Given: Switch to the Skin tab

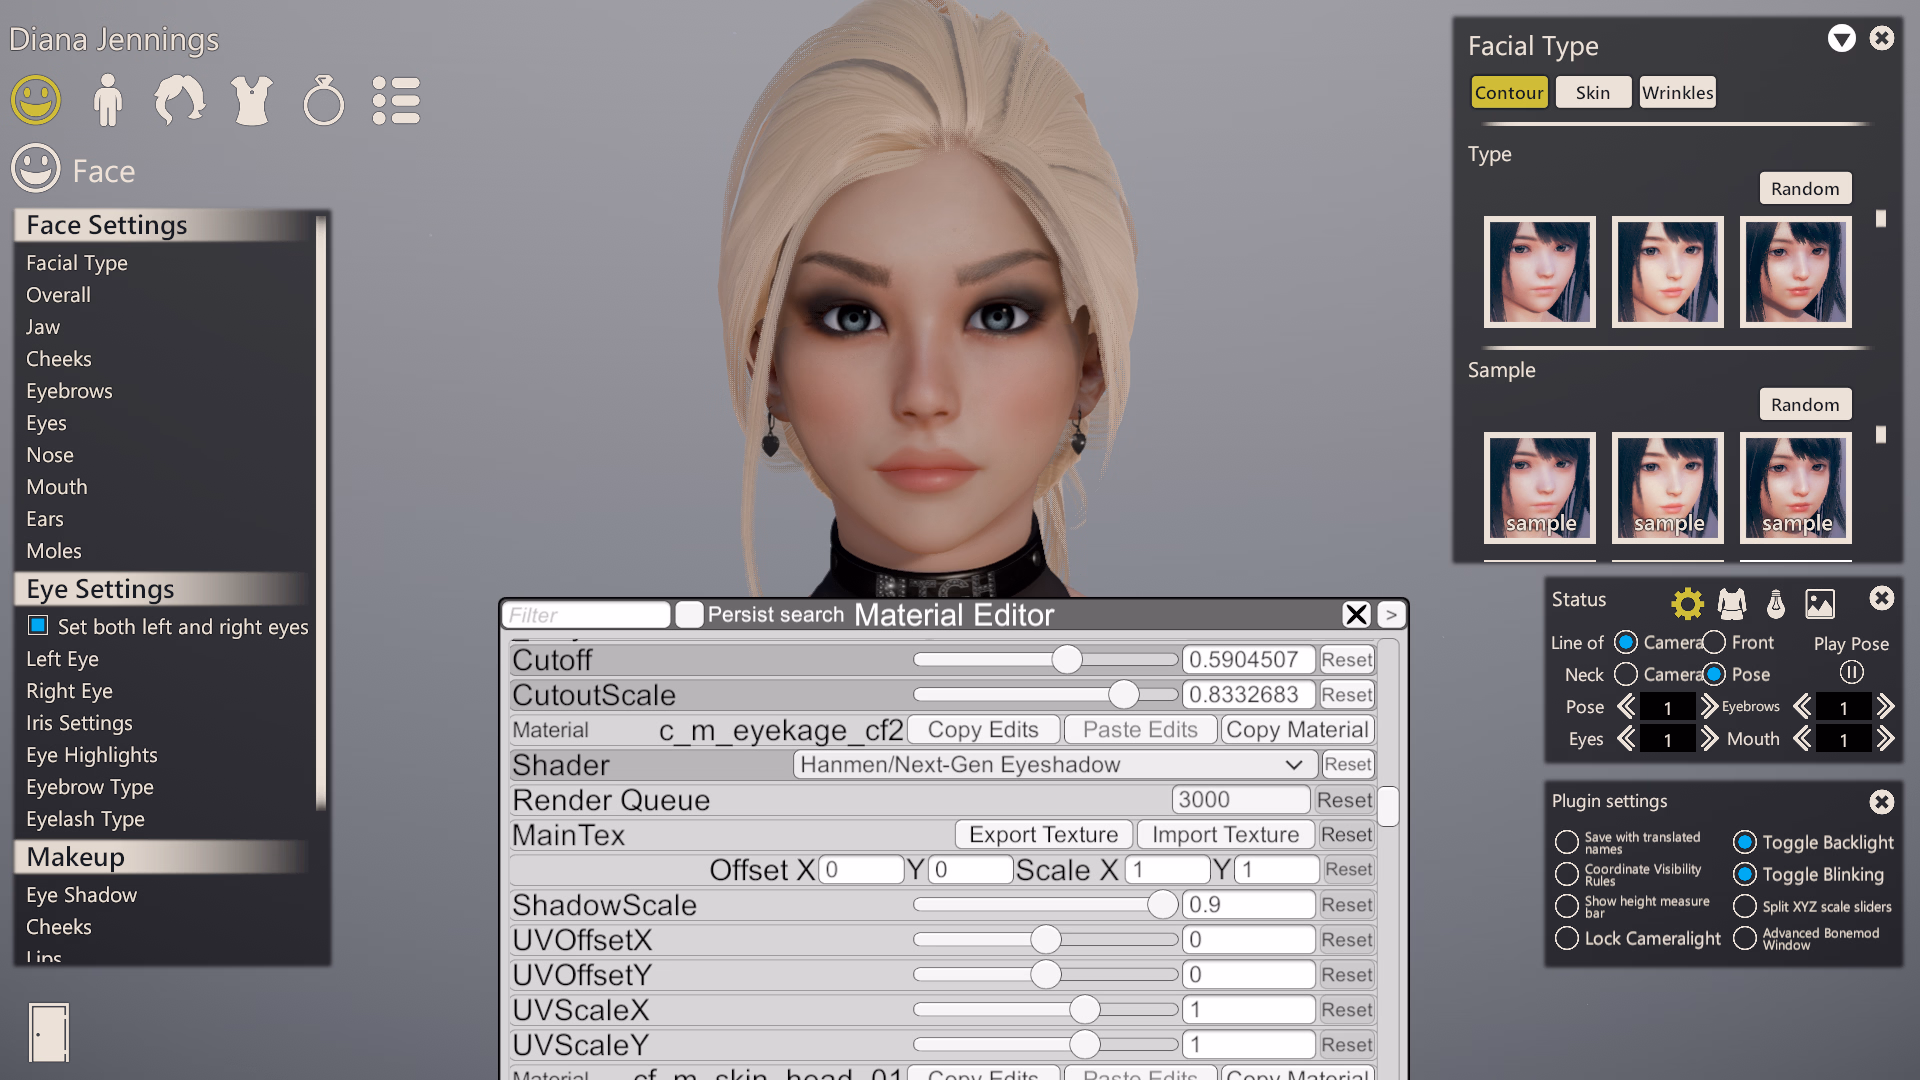Looking at the screenshot, I should point(1593,92).
